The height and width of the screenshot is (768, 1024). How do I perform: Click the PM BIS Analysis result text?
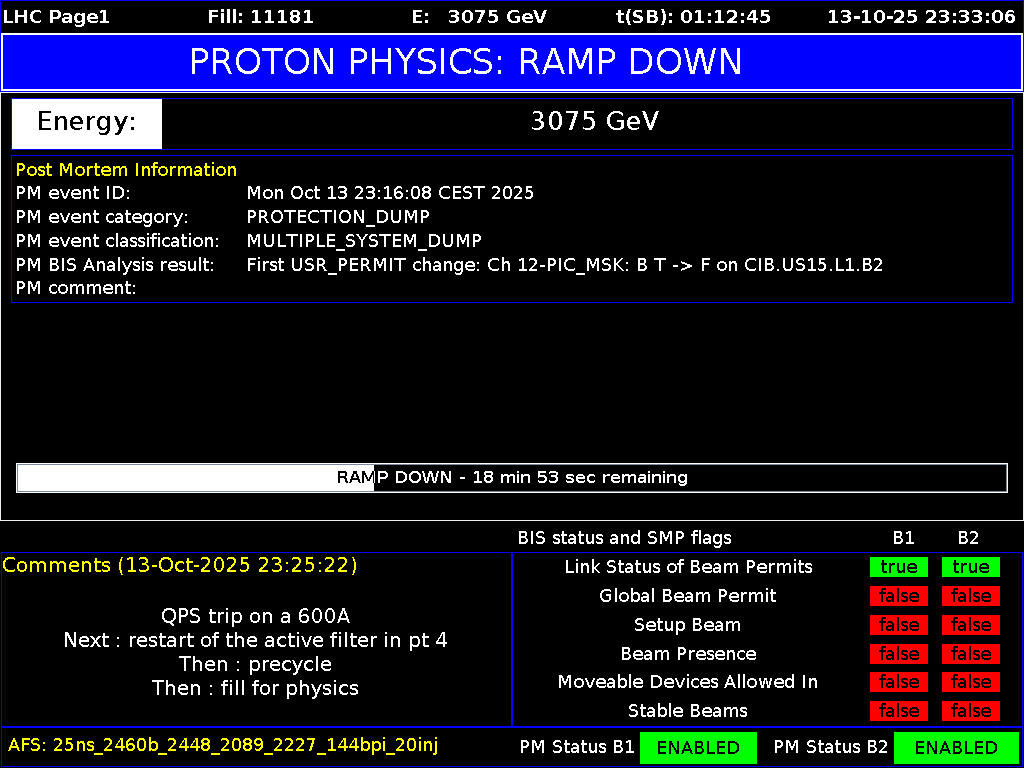click(564, 265)
